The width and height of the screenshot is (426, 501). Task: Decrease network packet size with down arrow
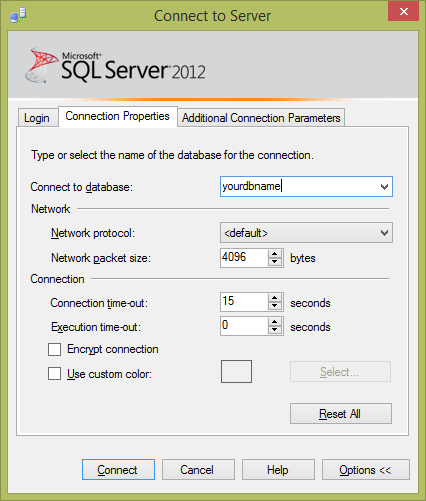click(275, 262)
